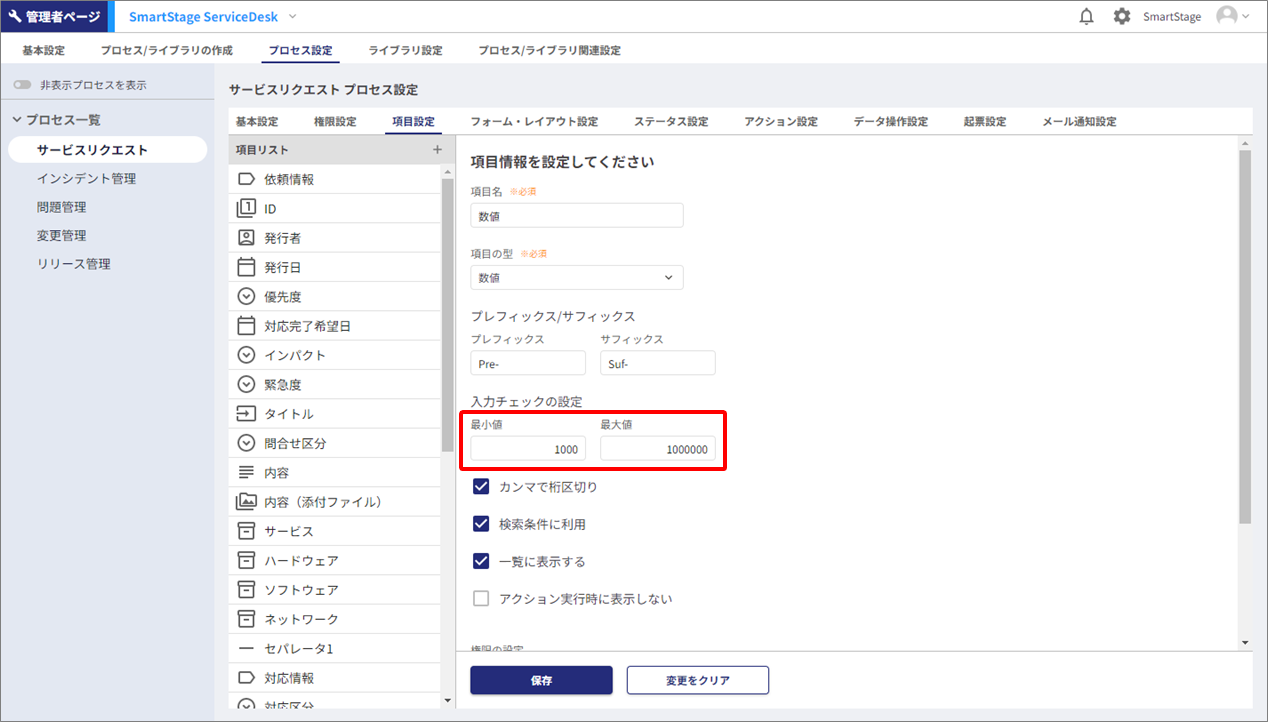1268x722 pixels.
Task: Open the 項目の型 dropdown
Action: click(x=577, y=278)
